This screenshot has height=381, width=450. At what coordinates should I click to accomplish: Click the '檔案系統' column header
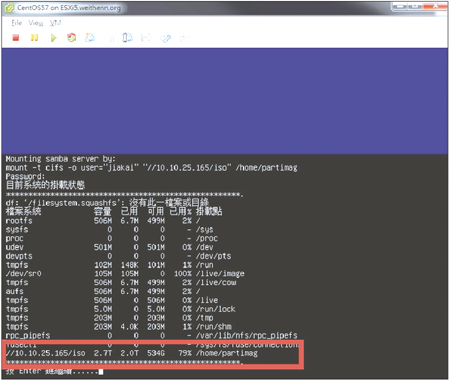(23, 211)
